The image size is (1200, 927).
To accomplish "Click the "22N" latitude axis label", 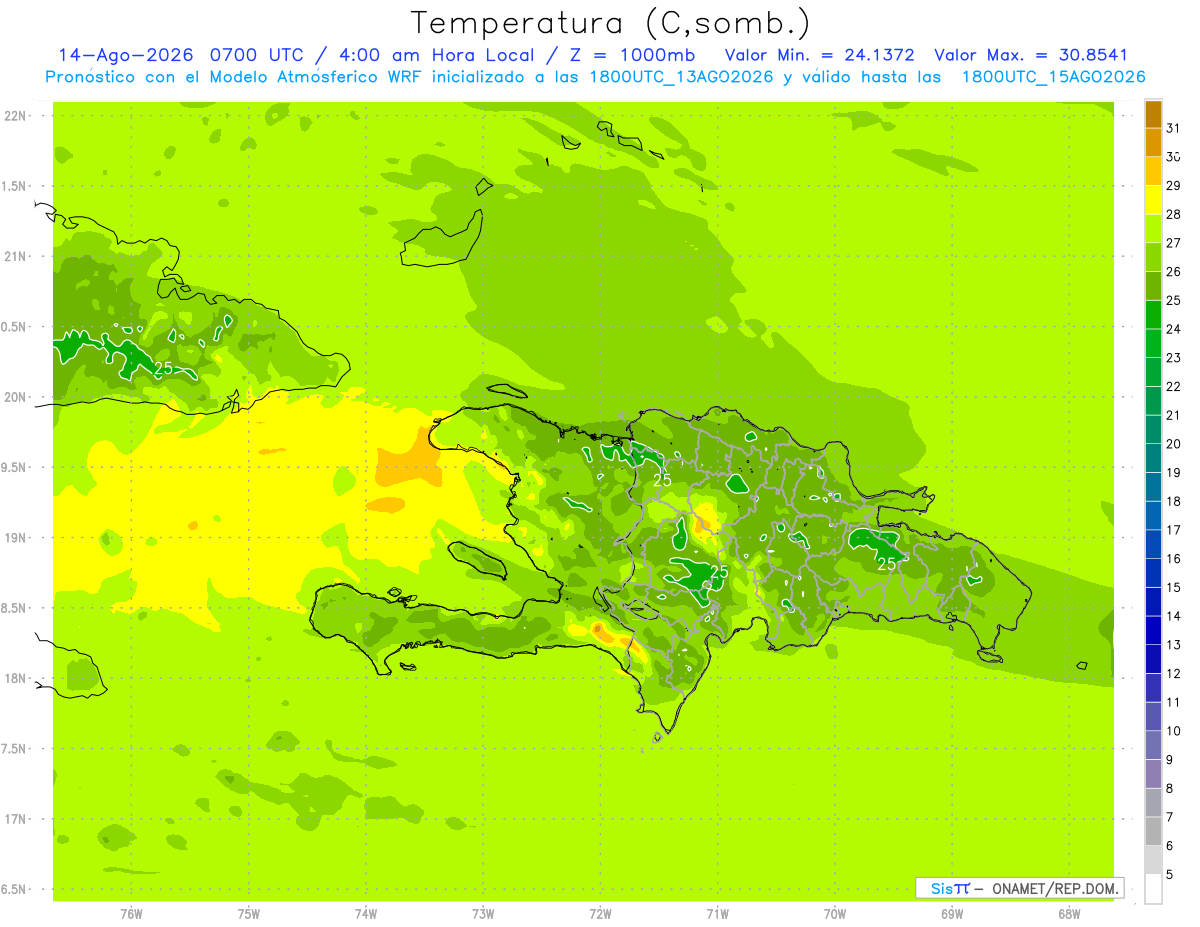I will (x=14, y=115).
